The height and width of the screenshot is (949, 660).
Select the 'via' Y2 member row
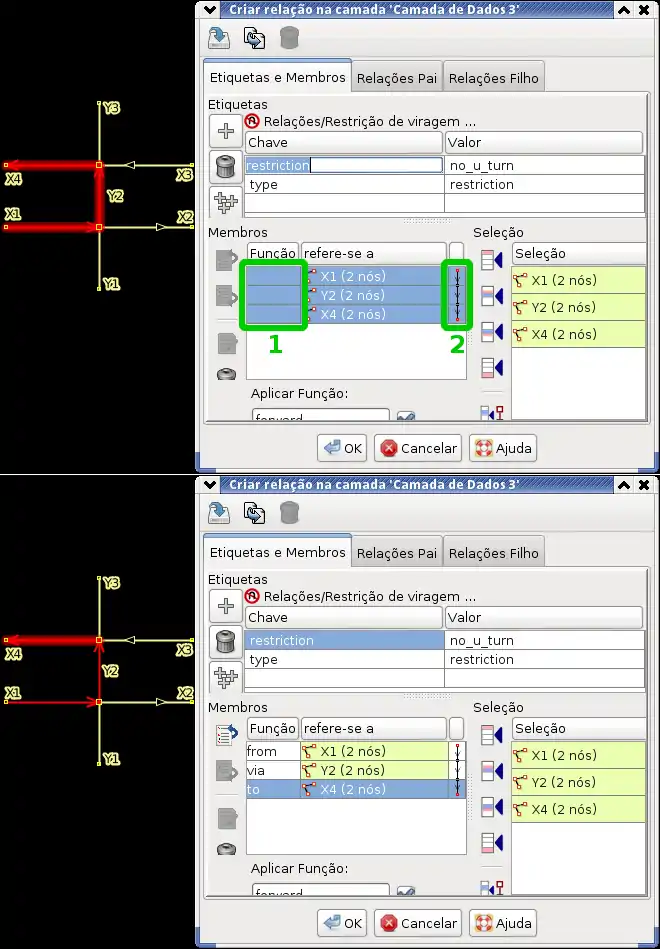(x=355, y=770)
